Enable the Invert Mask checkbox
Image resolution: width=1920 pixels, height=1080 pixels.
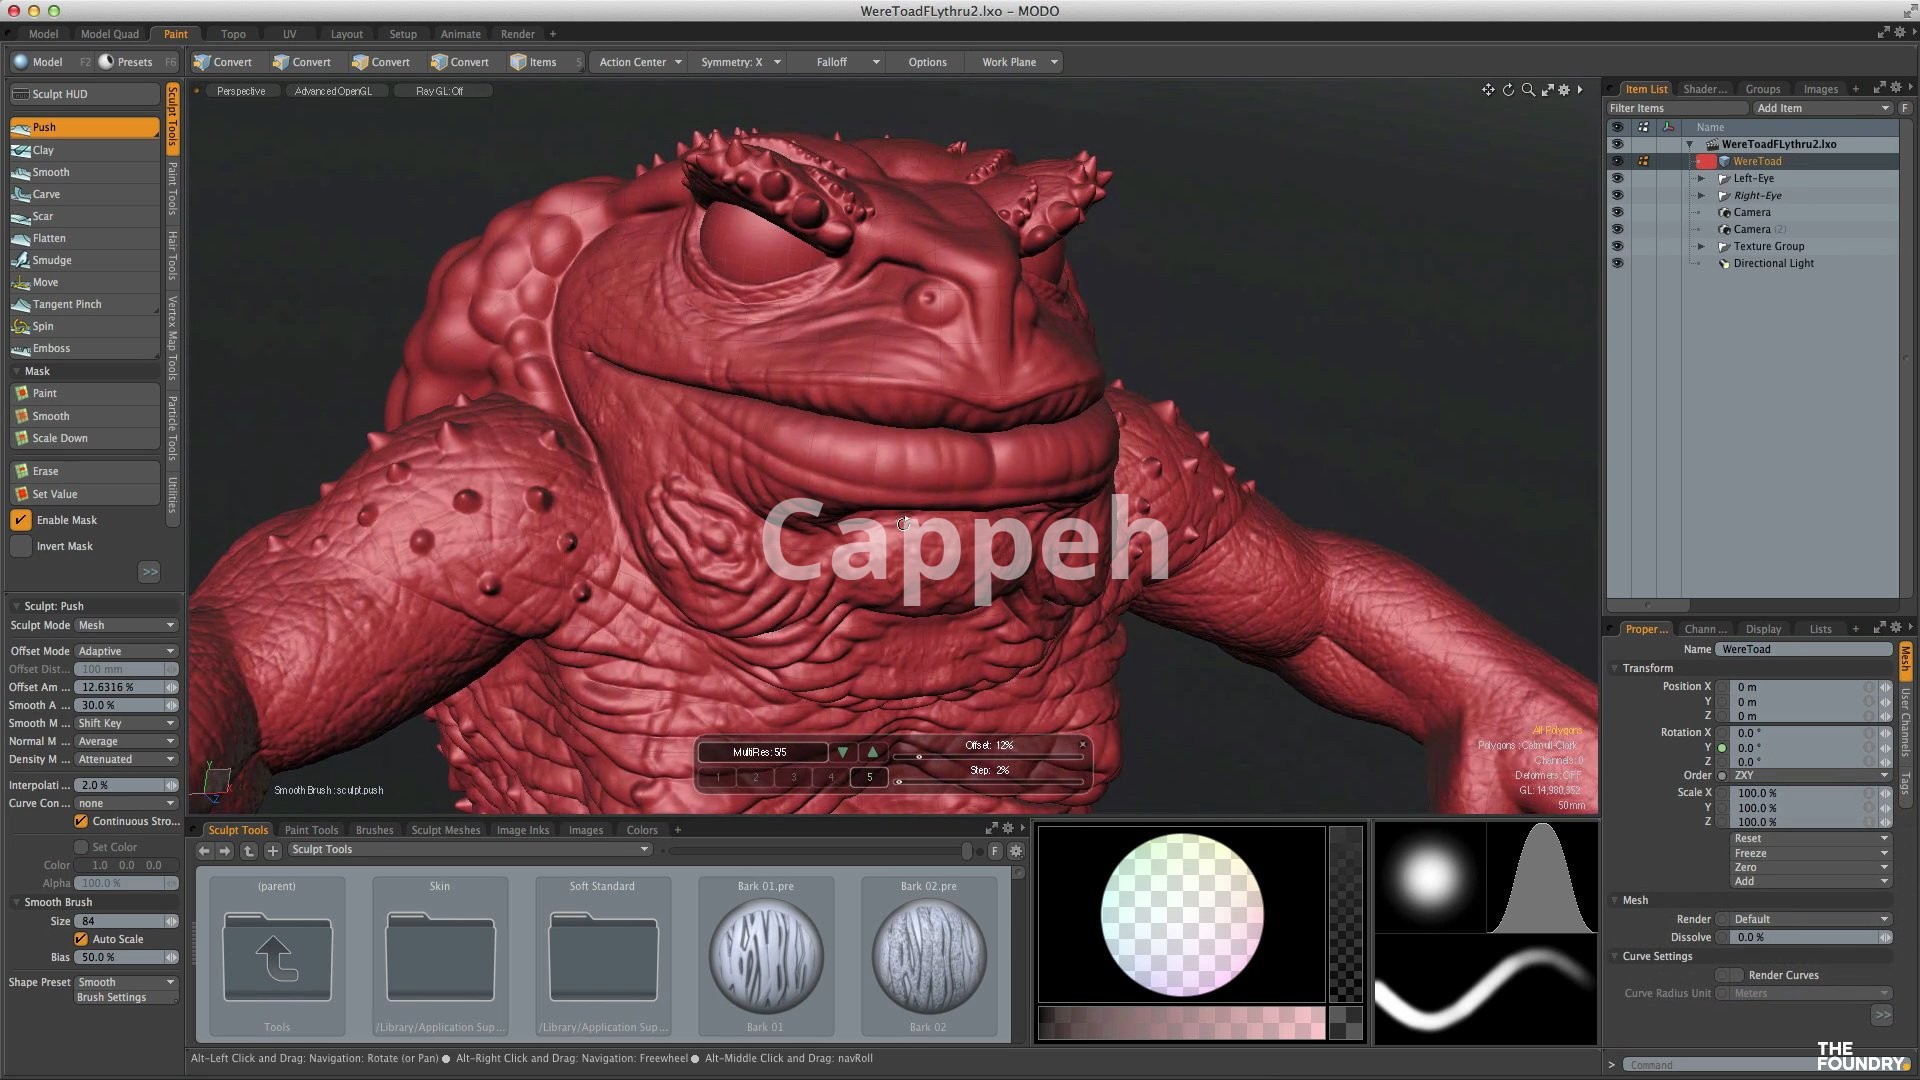tap(21, 546)
